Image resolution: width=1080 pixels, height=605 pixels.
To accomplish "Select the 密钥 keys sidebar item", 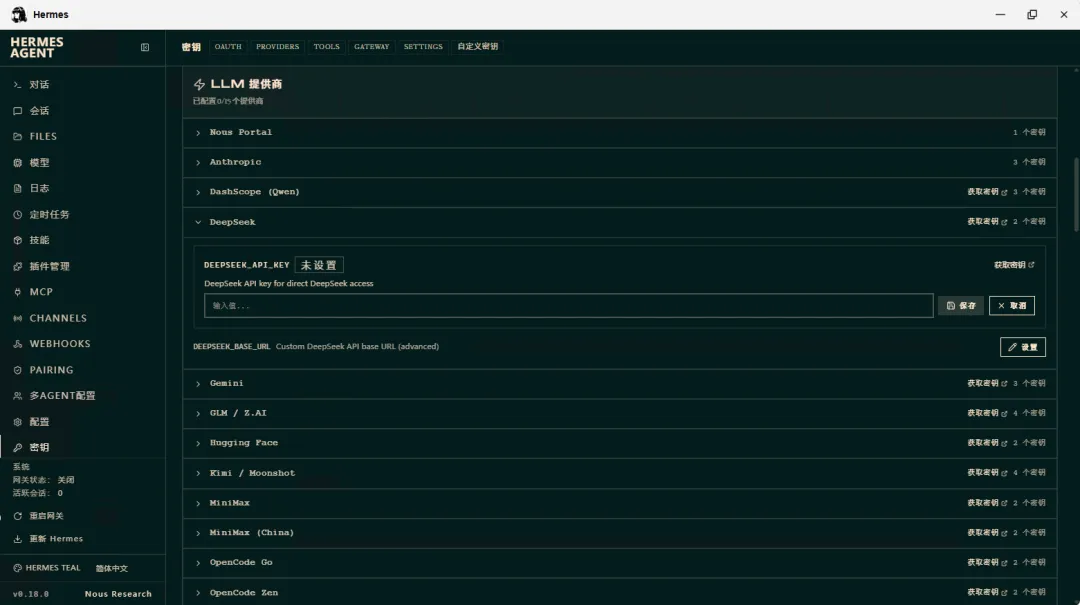I will click(x=39, y=447).
